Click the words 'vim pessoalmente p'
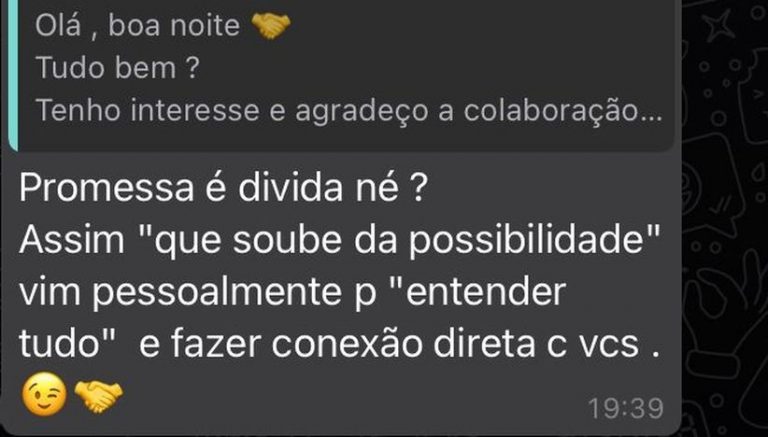This screenshot has width=768, height=437. tap(197, 294)
